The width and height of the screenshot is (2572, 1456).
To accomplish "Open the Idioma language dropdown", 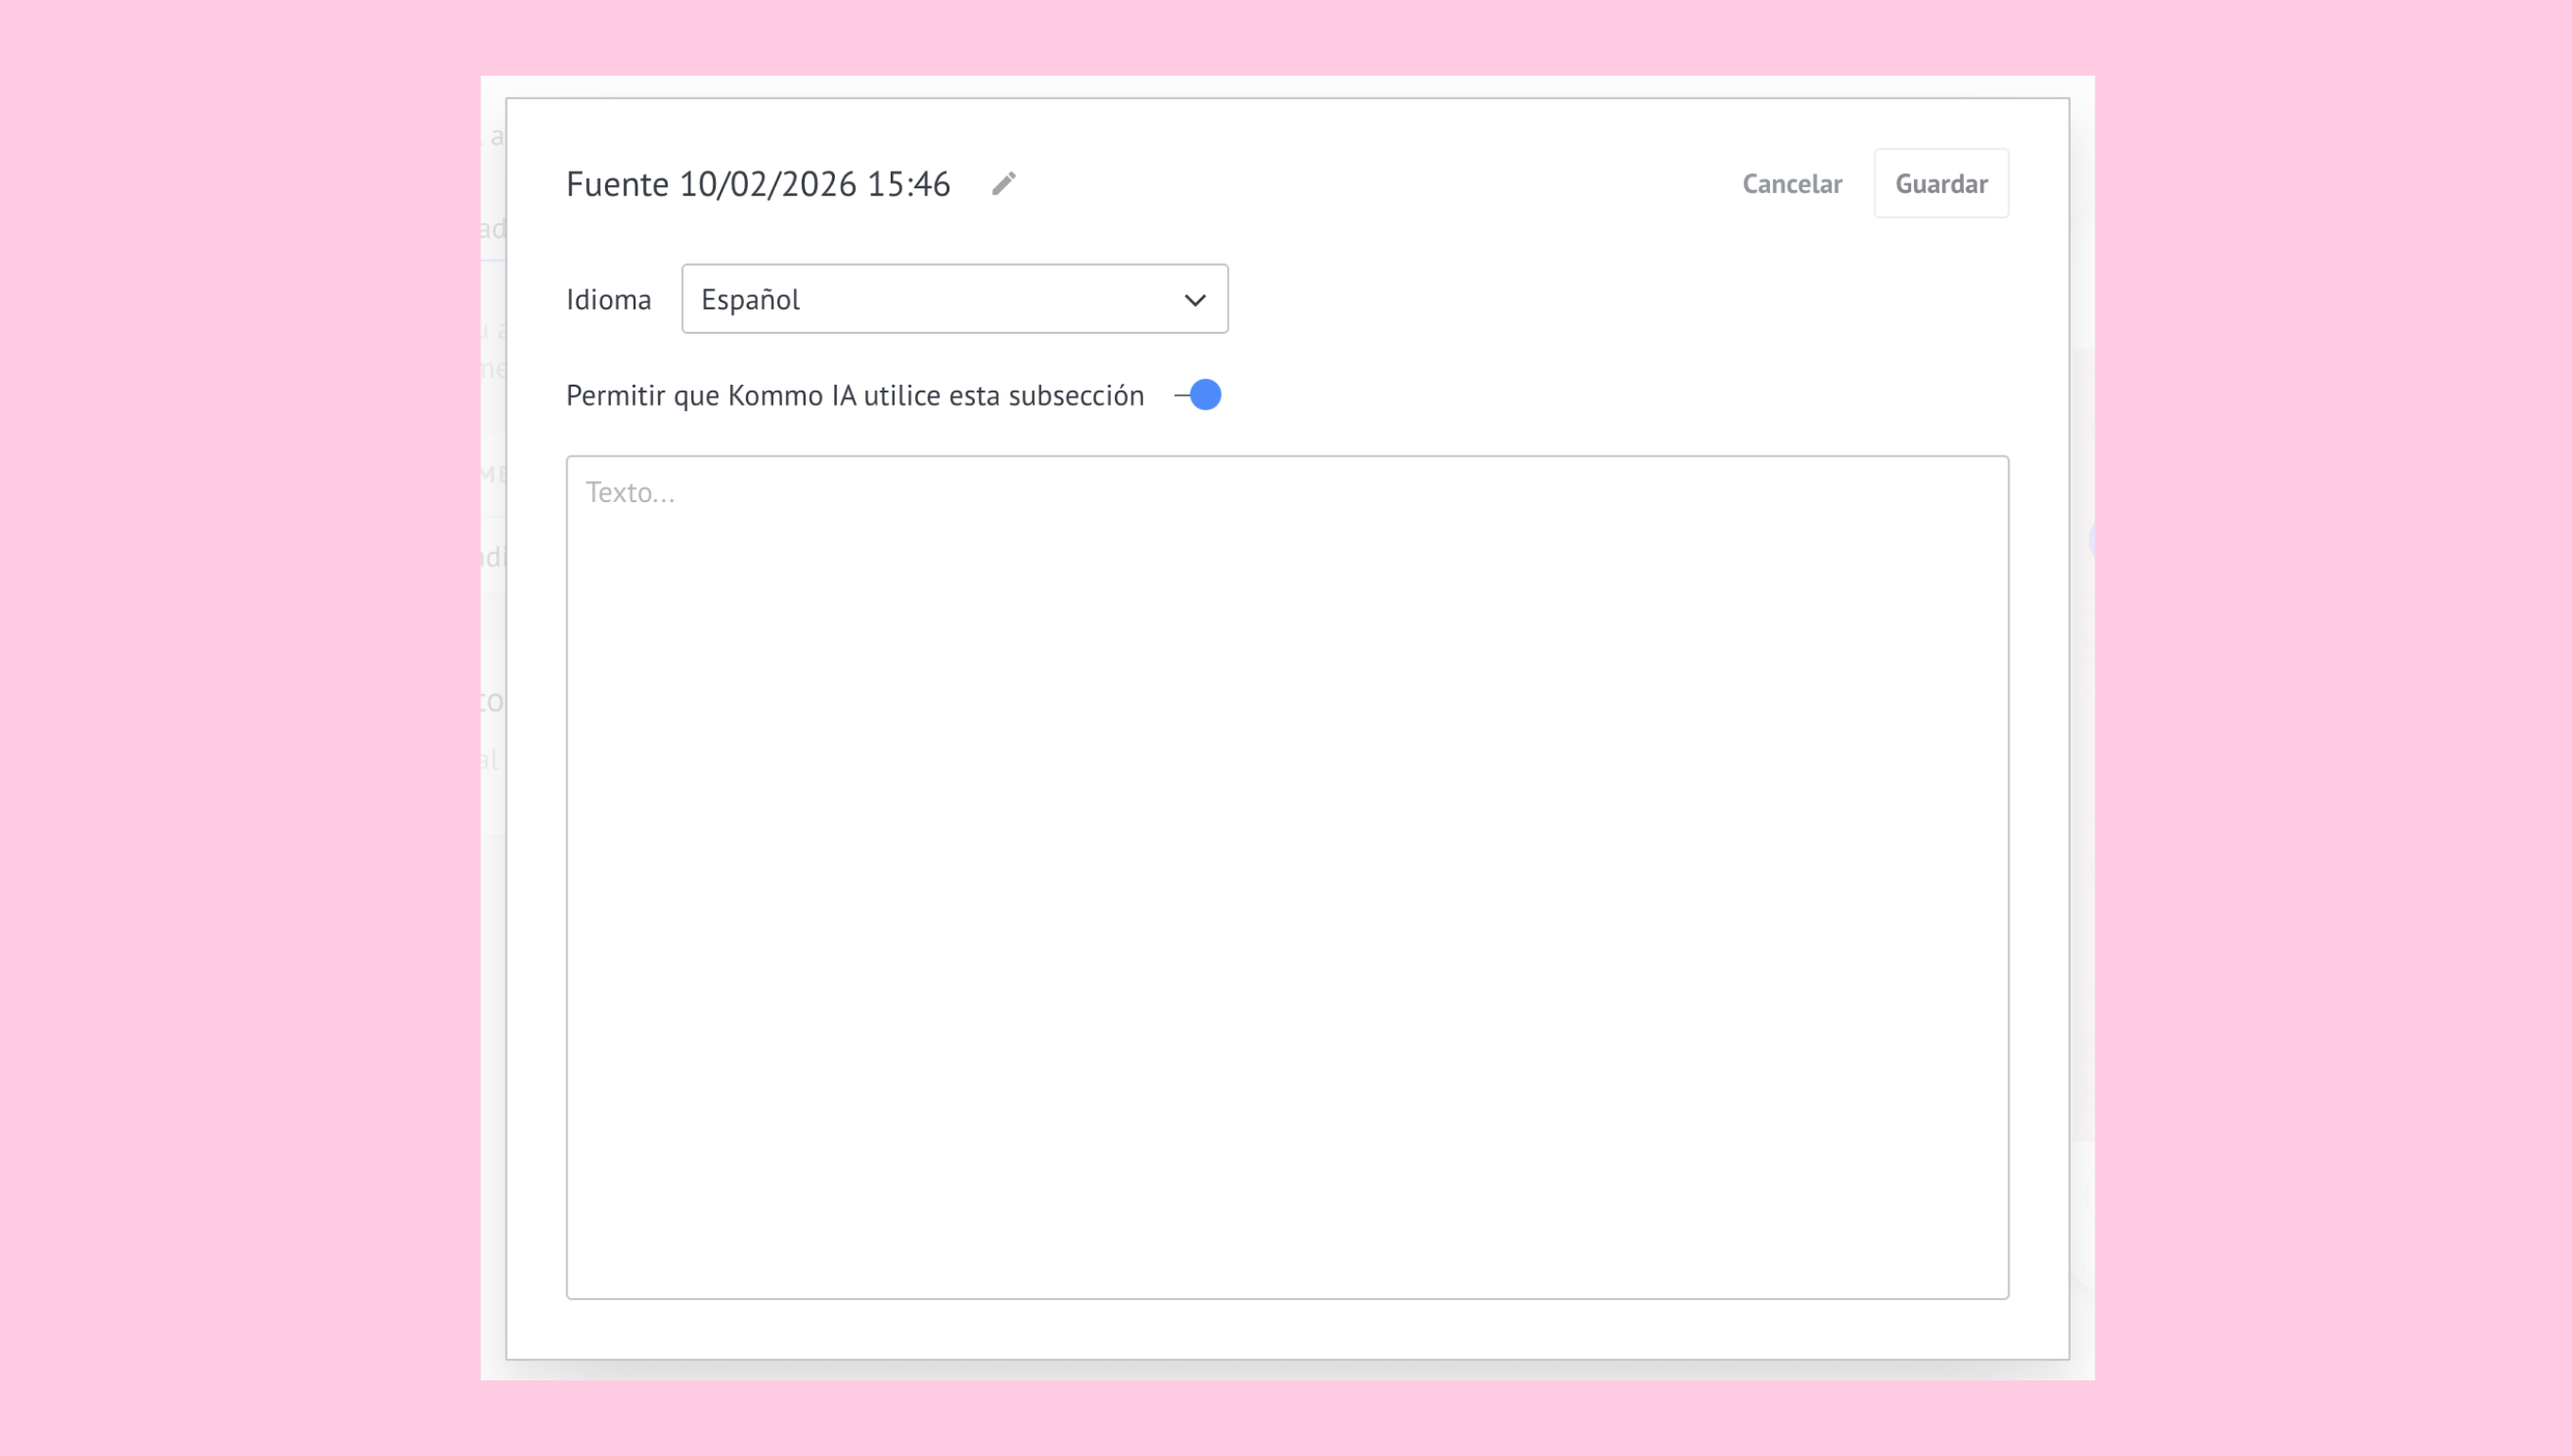I will 953,299.
